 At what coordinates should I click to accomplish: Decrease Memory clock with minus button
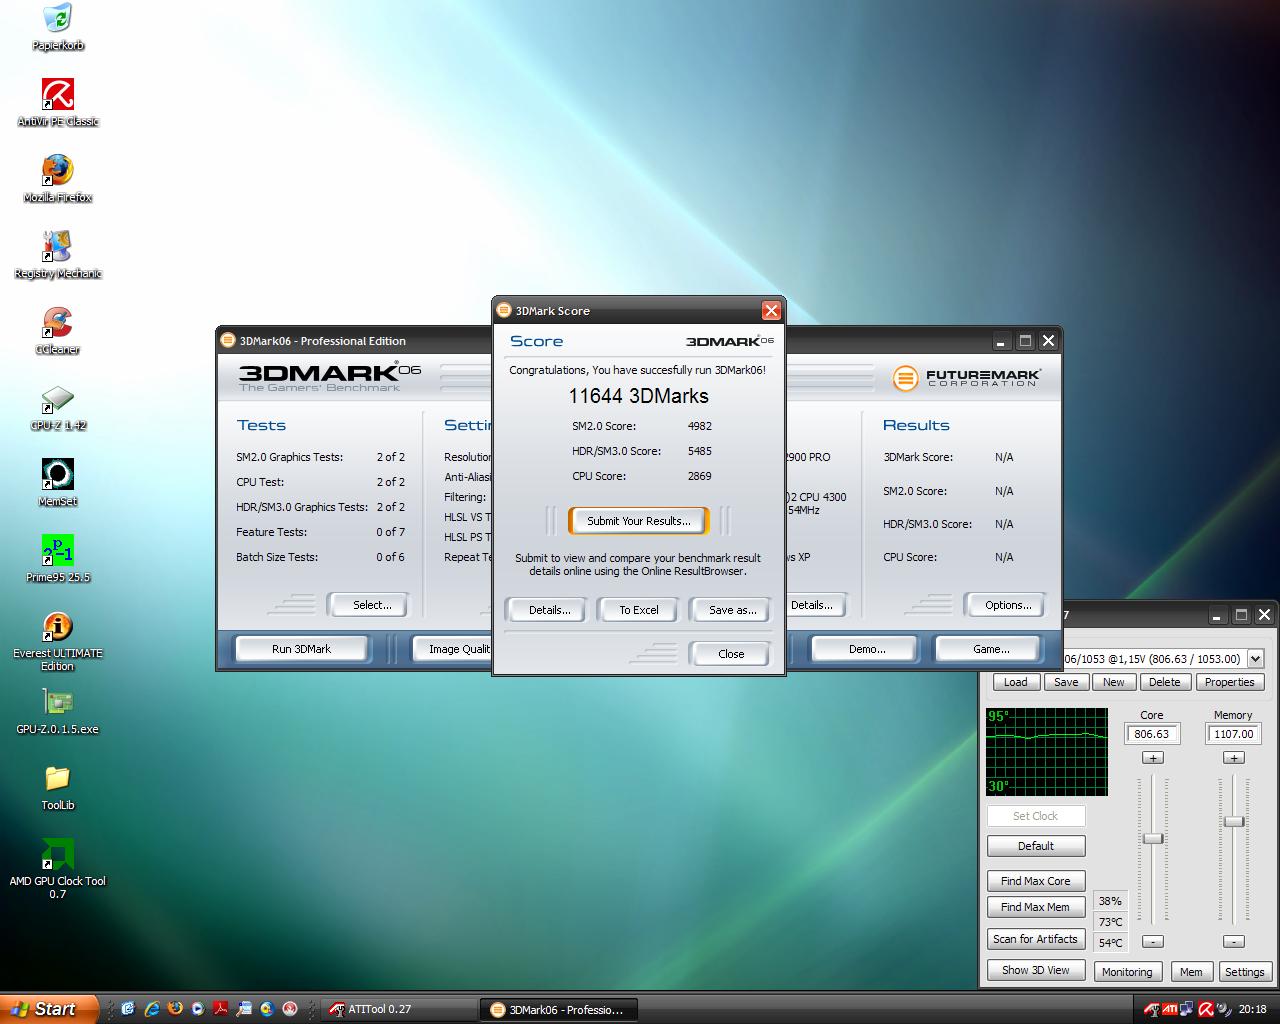click(x=1234, y=942)
